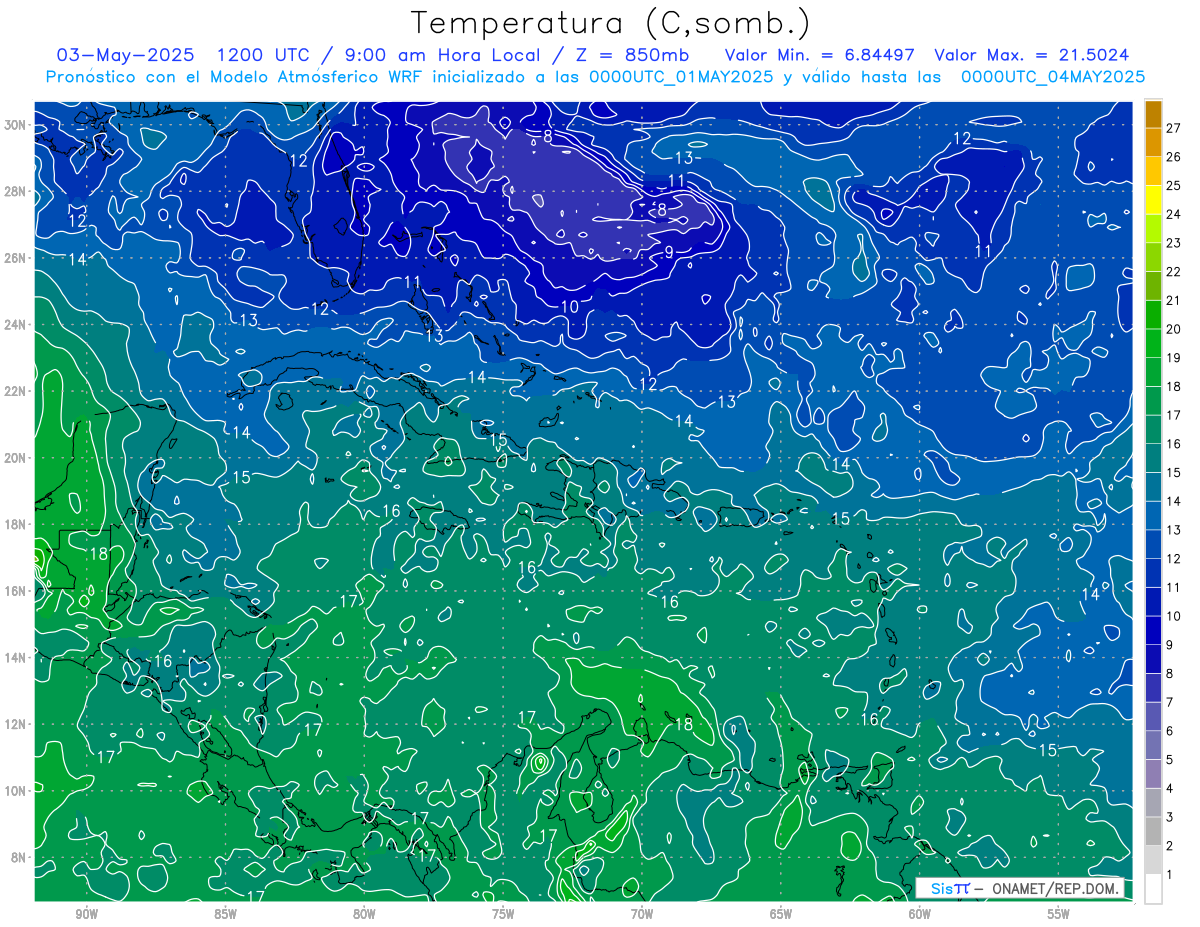Click the legend scale value '26'
Viewport: 1200px width, 927px height.
tap(1173, 157)
